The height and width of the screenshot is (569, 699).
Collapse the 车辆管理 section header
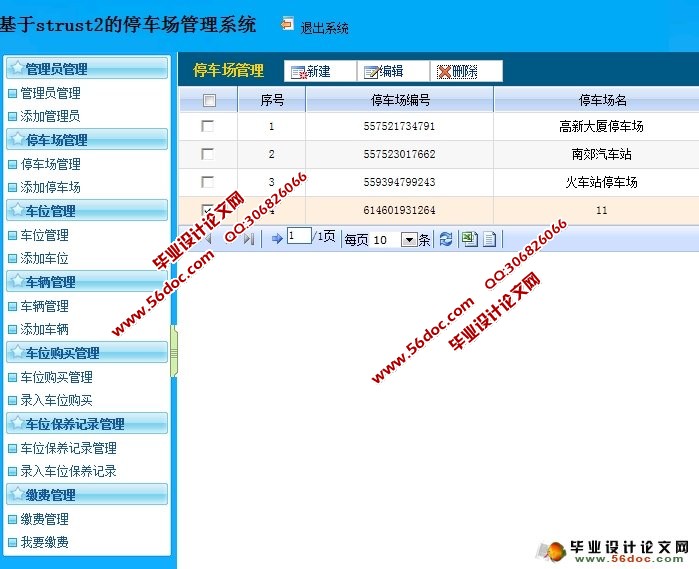pyautogui.click(x=87, y=281)
